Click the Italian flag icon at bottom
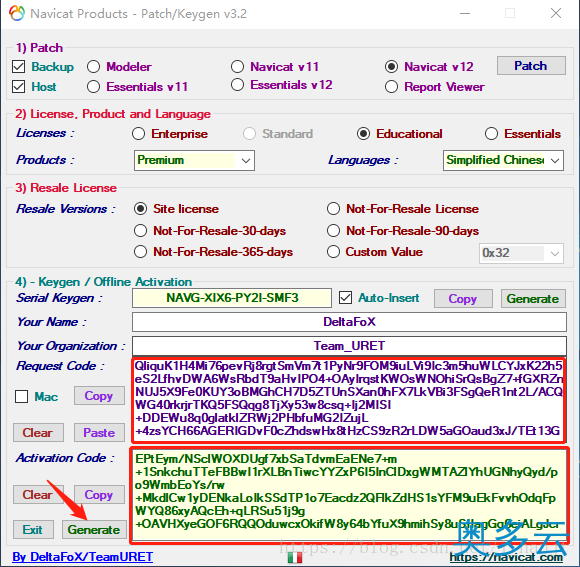Image resolution: width=580 pixels, height=567 pixels. click(x=295, y=557)
